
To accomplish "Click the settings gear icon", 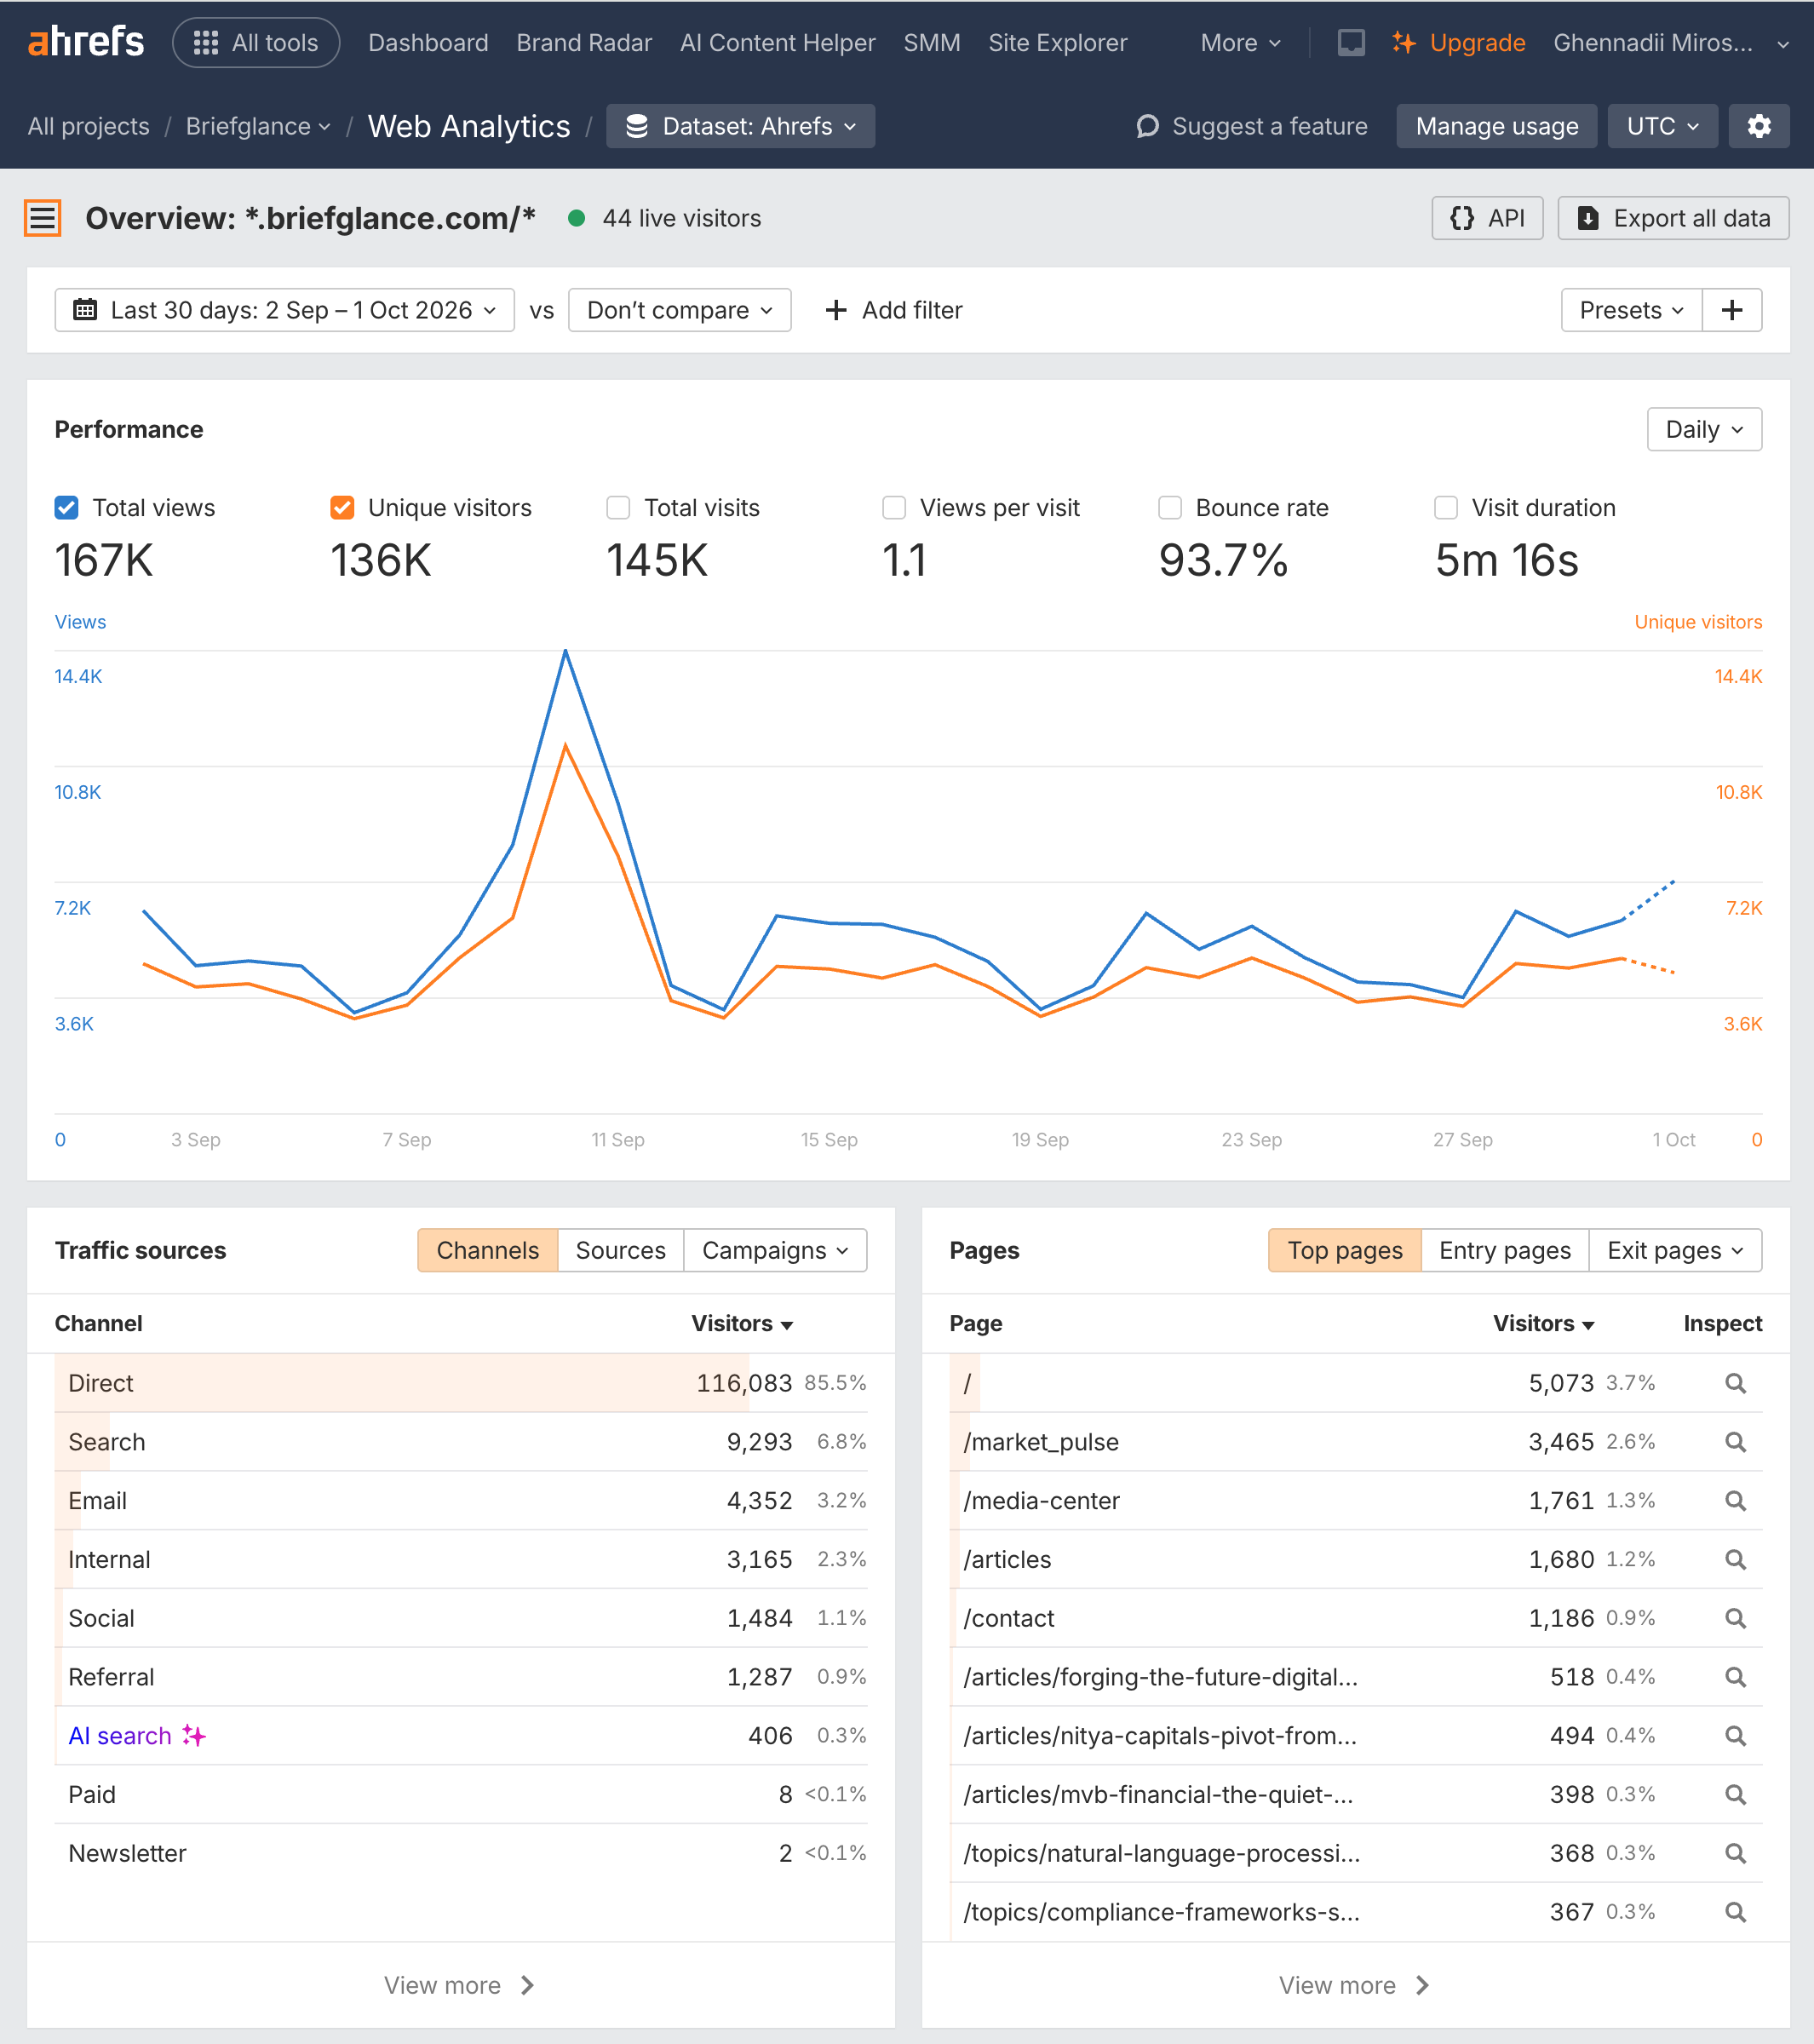I will point(1759,126).
